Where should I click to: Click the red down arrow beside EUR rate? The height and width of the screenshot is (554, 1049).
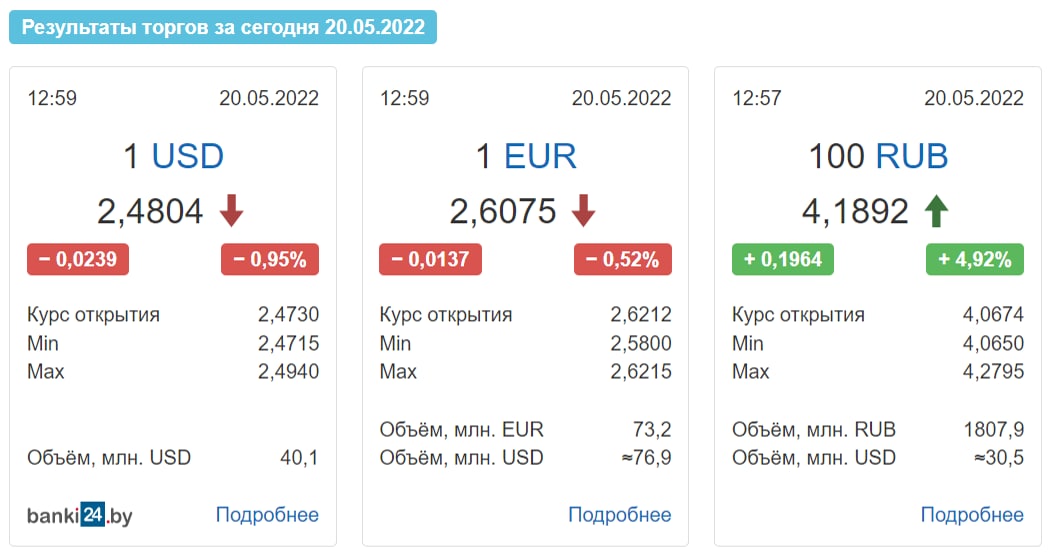pyautogui.click(x=583, y=211)
